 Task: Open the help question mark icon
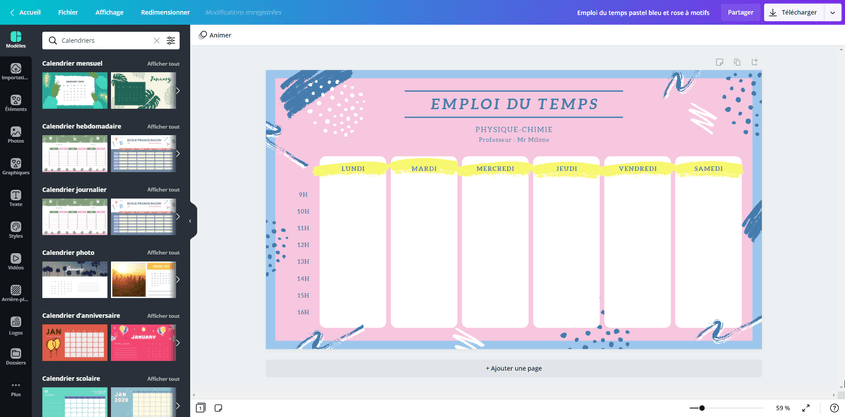click(x=834, y=408)
